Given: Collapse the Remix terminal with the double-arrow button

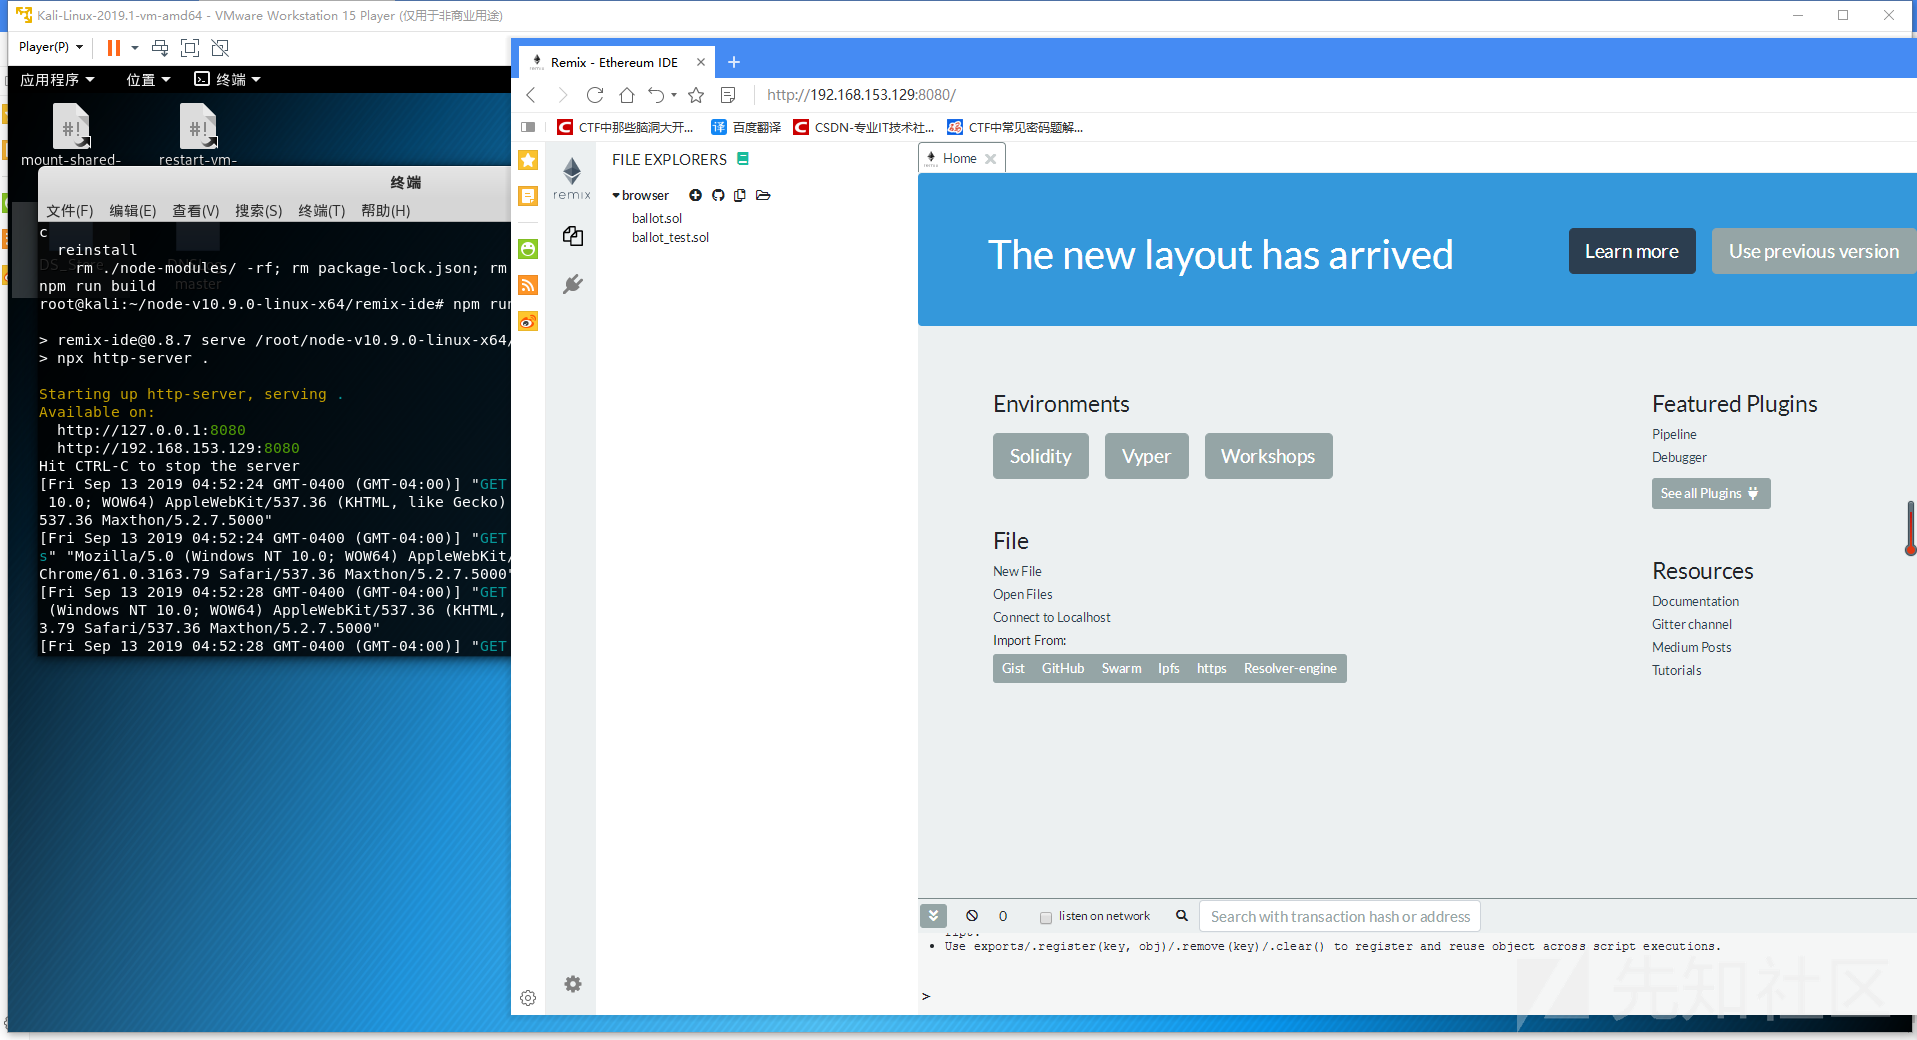Looking at the screenshot, I should pyautogui.click(x=933, y=916).
